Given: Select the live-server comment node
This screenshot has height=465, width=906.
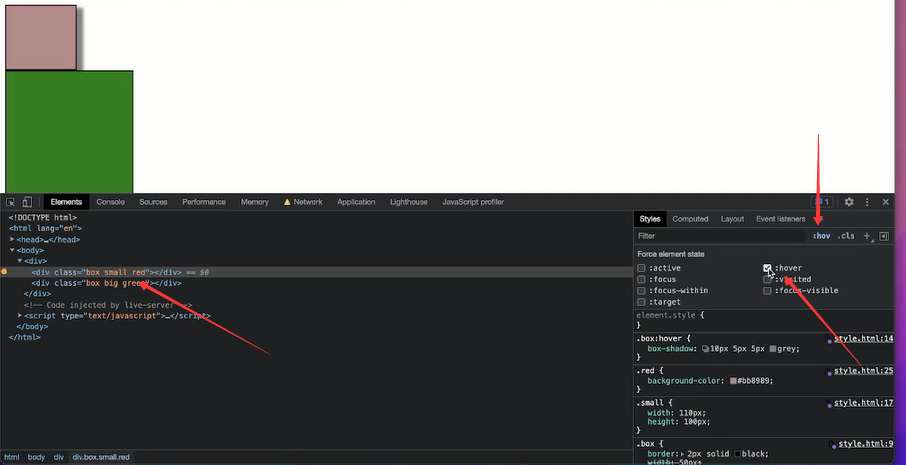Looking at the screenshot, I should (x=108, y=305).
